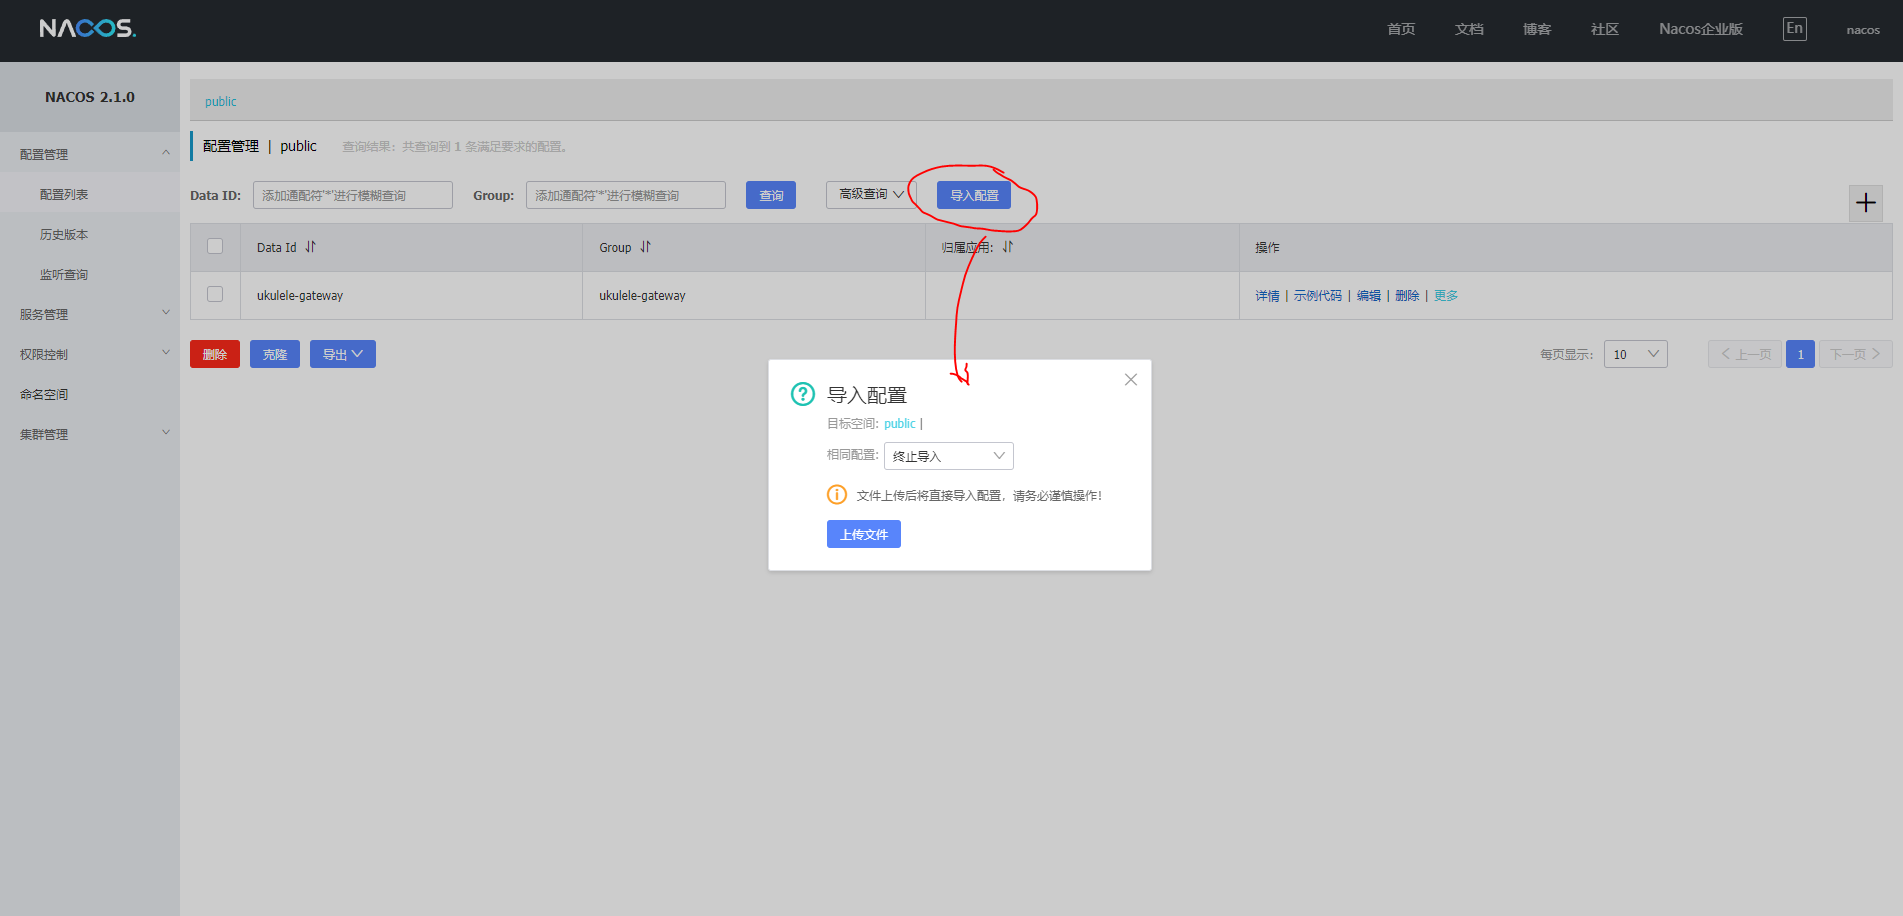The image size is (1903, 916).
Task: Open the page size 10 dropdown
Action: click(1636, 354)
